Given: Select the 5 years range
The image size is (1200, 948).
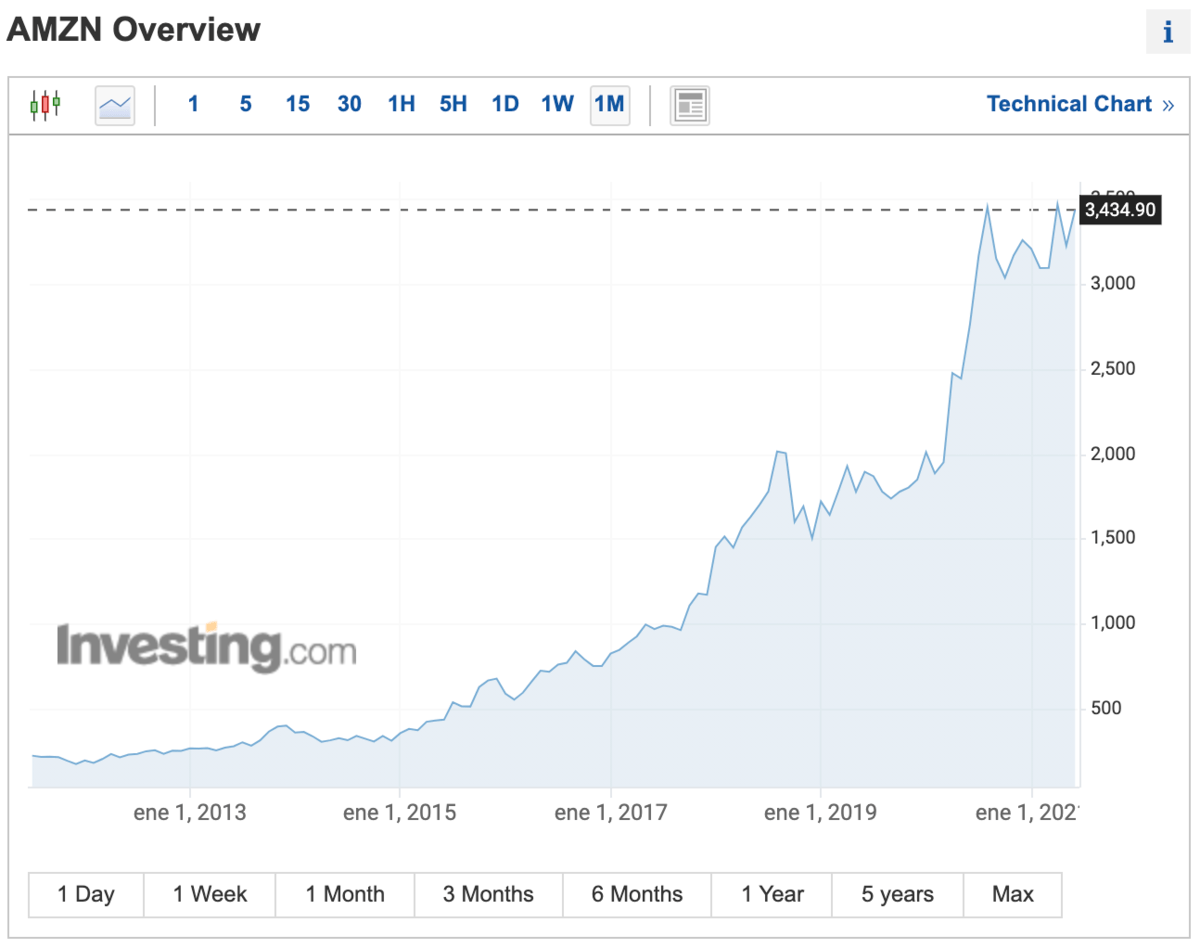Looking at the screenshot, I should tap(896, 894).
